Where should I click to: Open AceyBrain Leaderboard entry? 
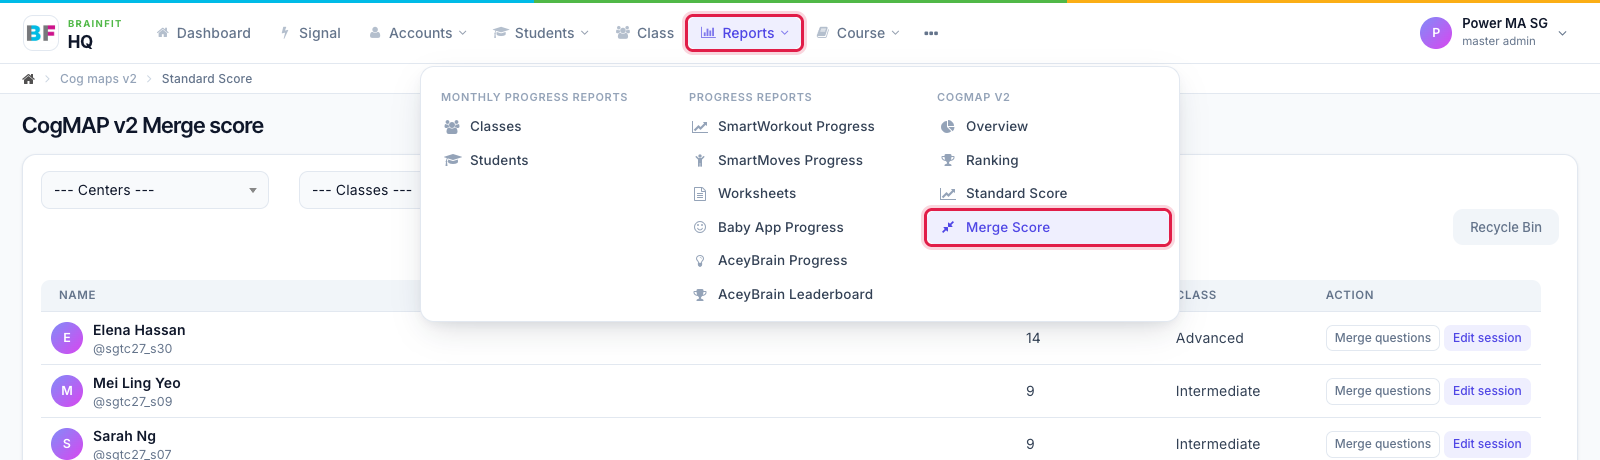click(x=795, y=294)
